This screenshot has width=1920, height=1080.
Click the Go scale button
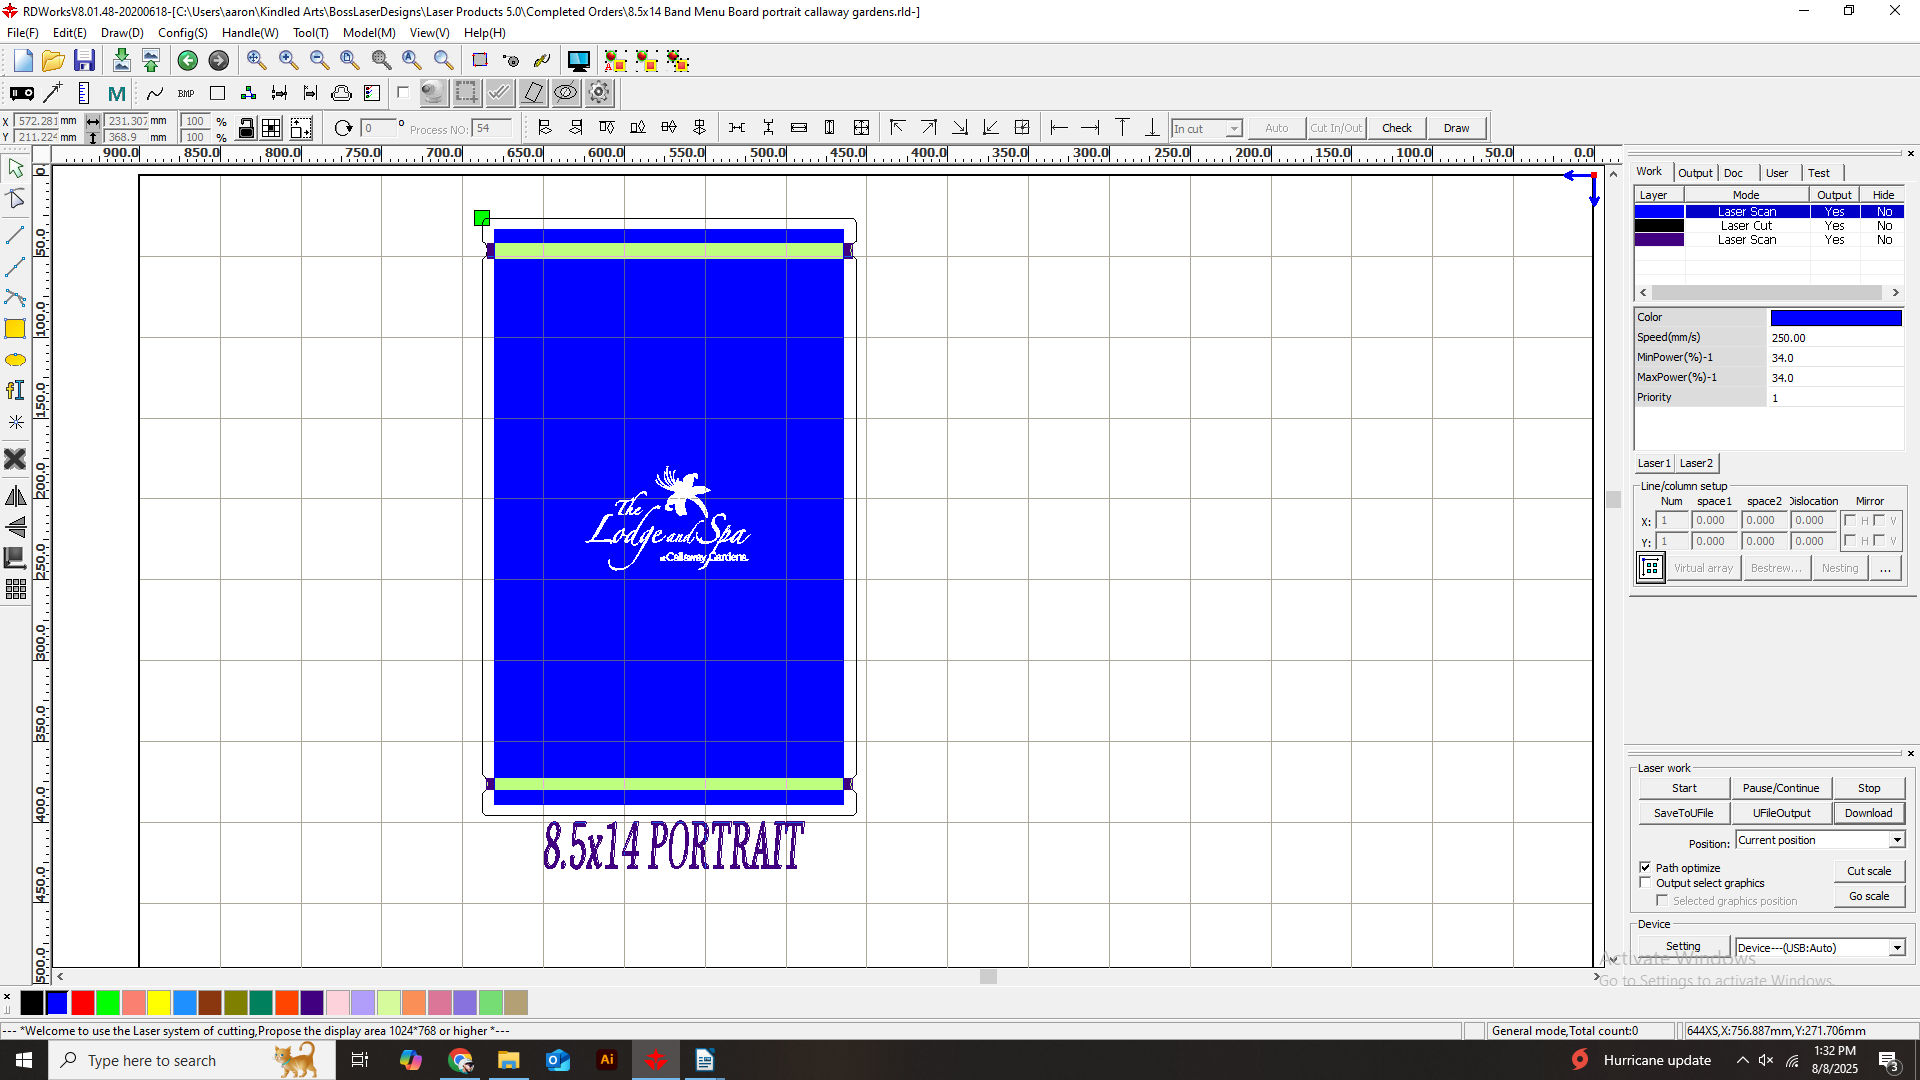(1869, 896)
